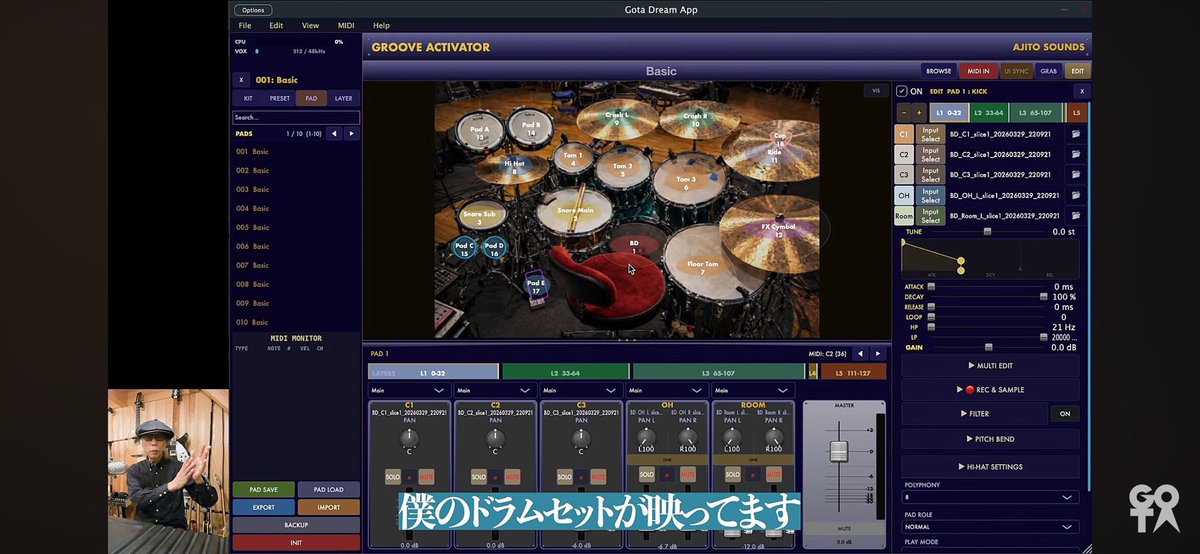Select the Snare Sub pad
The image size is (1200, 554).
479,217
